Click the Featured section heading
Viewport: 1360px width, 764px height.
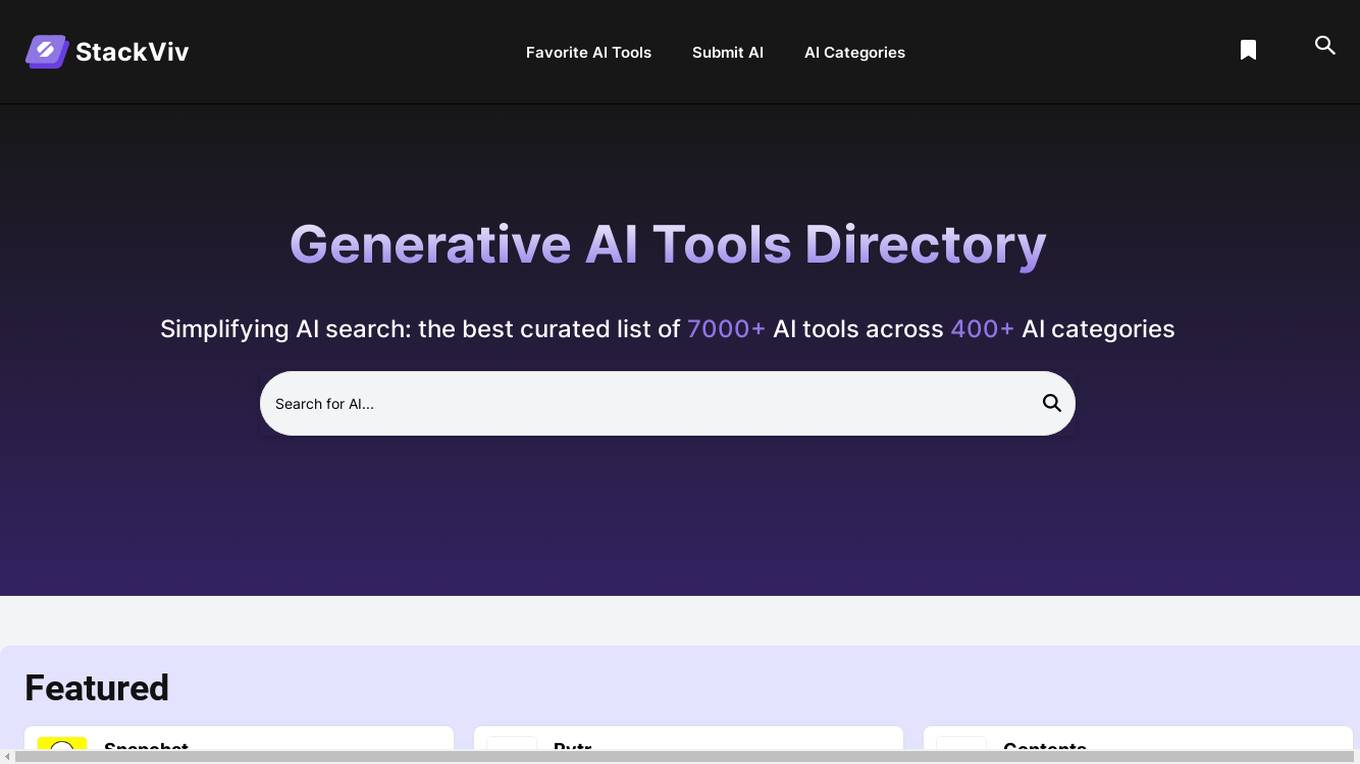[97, 688]
